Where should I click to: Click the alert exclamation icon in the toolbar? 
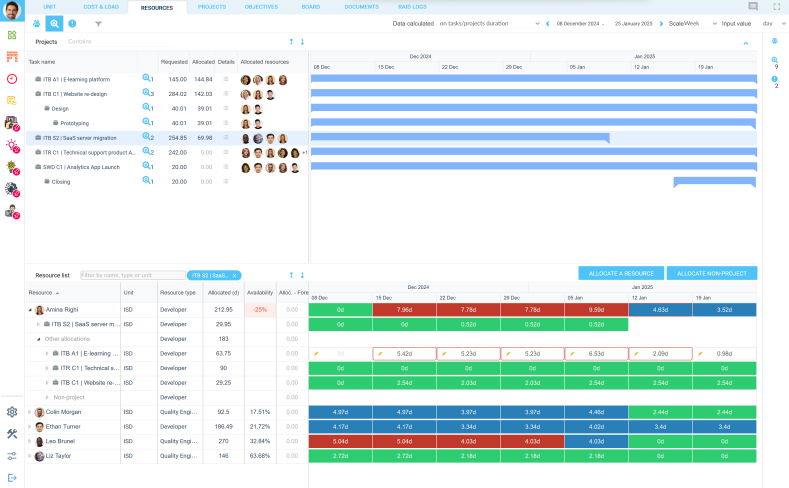tap(72, 23)
